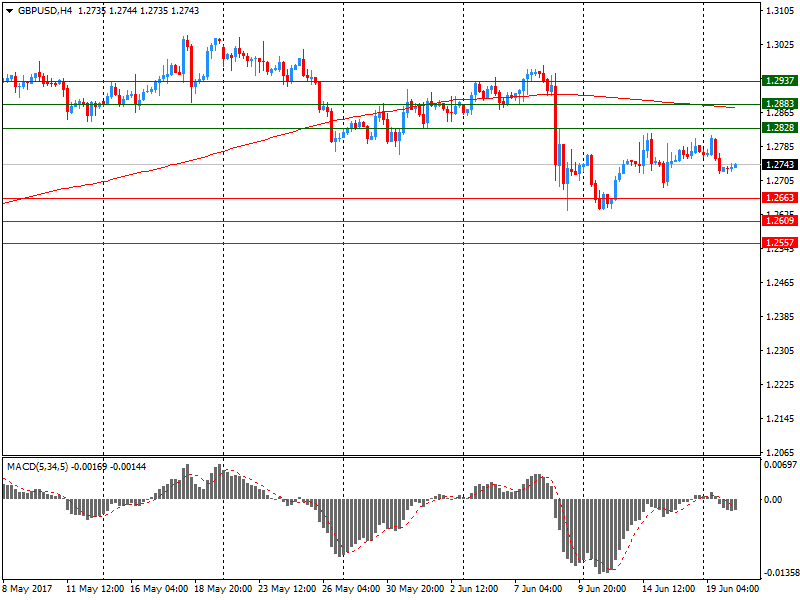Select the 1.2225 price scale value

click(x=780, y=385)
